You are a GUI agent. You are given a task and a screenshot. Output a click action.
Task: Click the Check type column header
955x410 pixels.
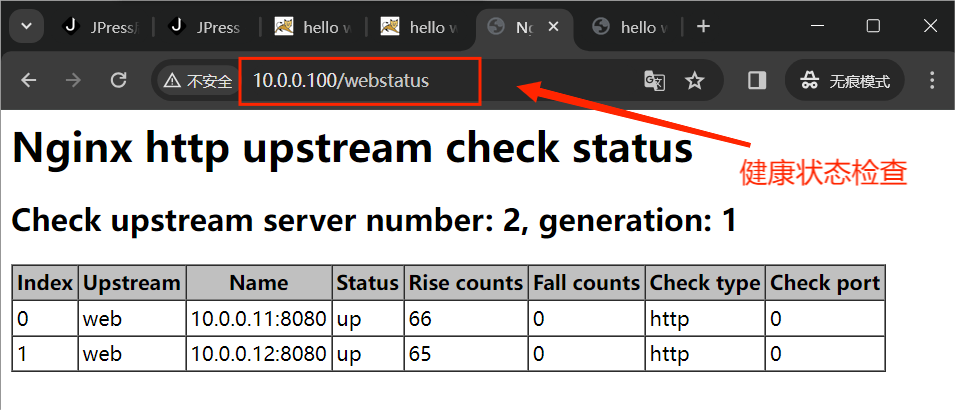(705, 283)
